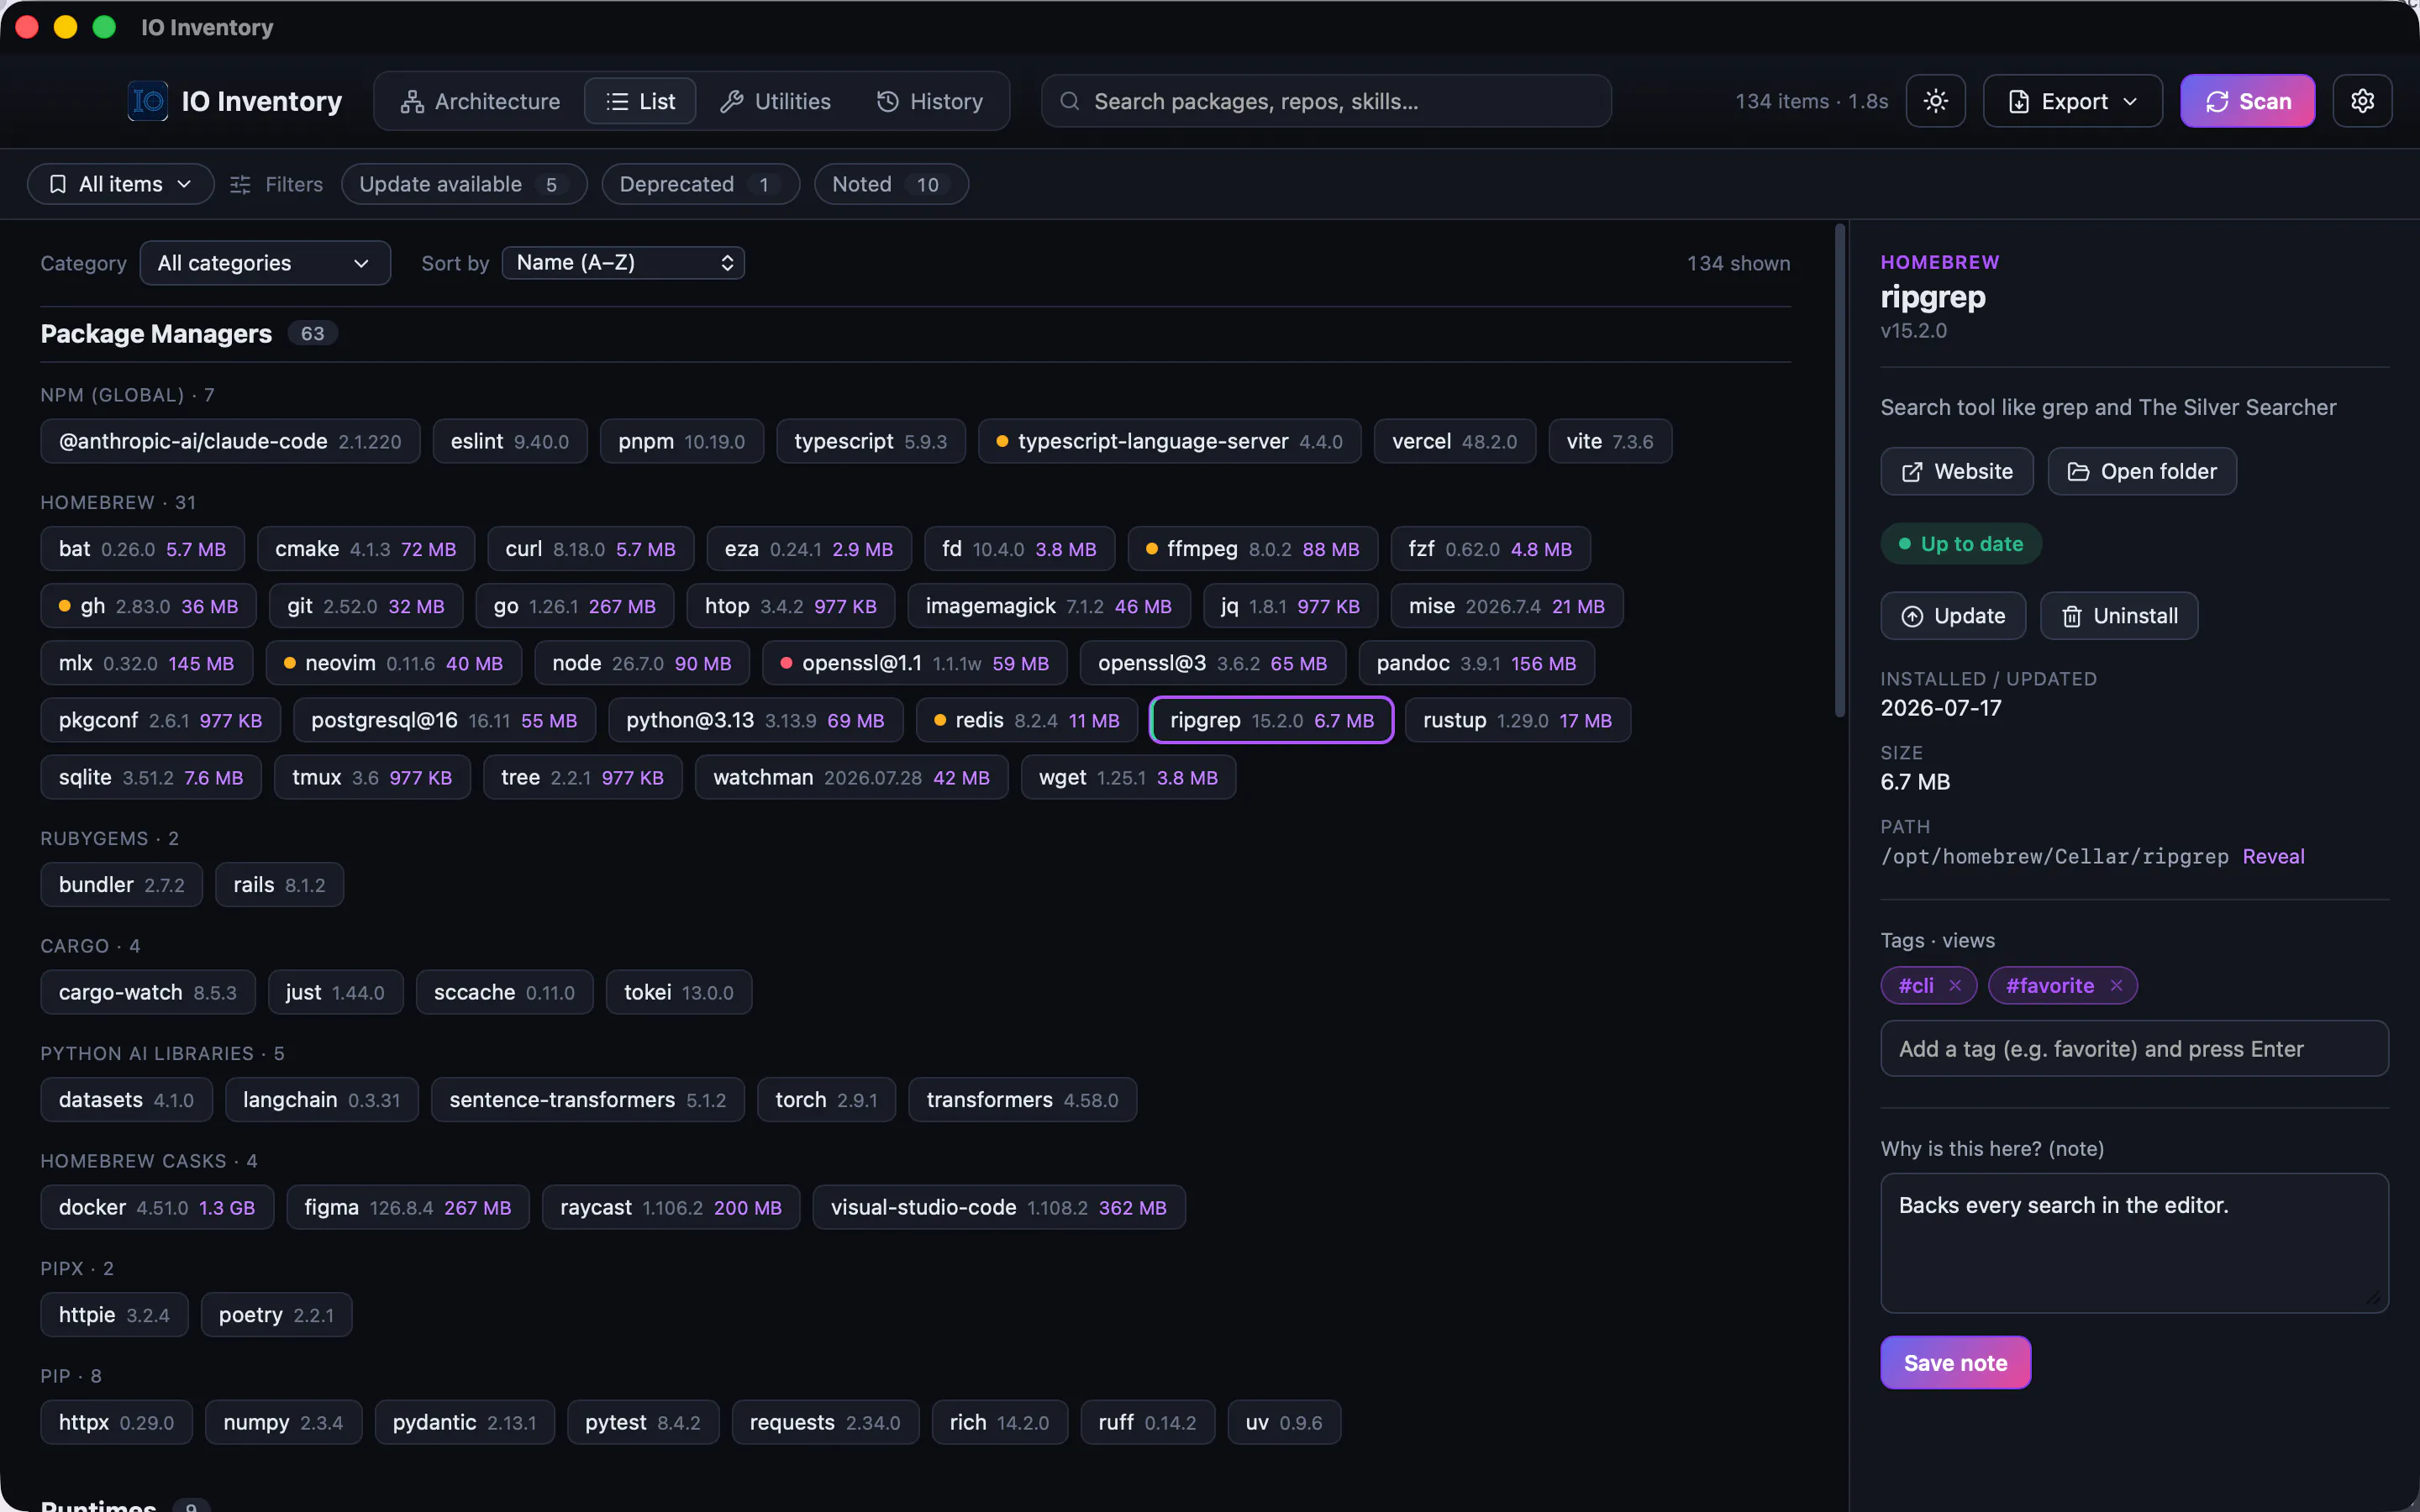The image size is (2420, 1512).
Task: Select the pydantic pip chip
Action: tap(464, 1422)
